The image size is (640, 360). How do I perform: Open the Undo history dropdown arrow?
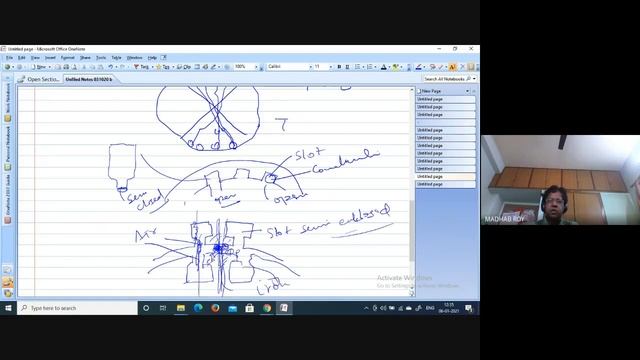(x=116, y=67)
